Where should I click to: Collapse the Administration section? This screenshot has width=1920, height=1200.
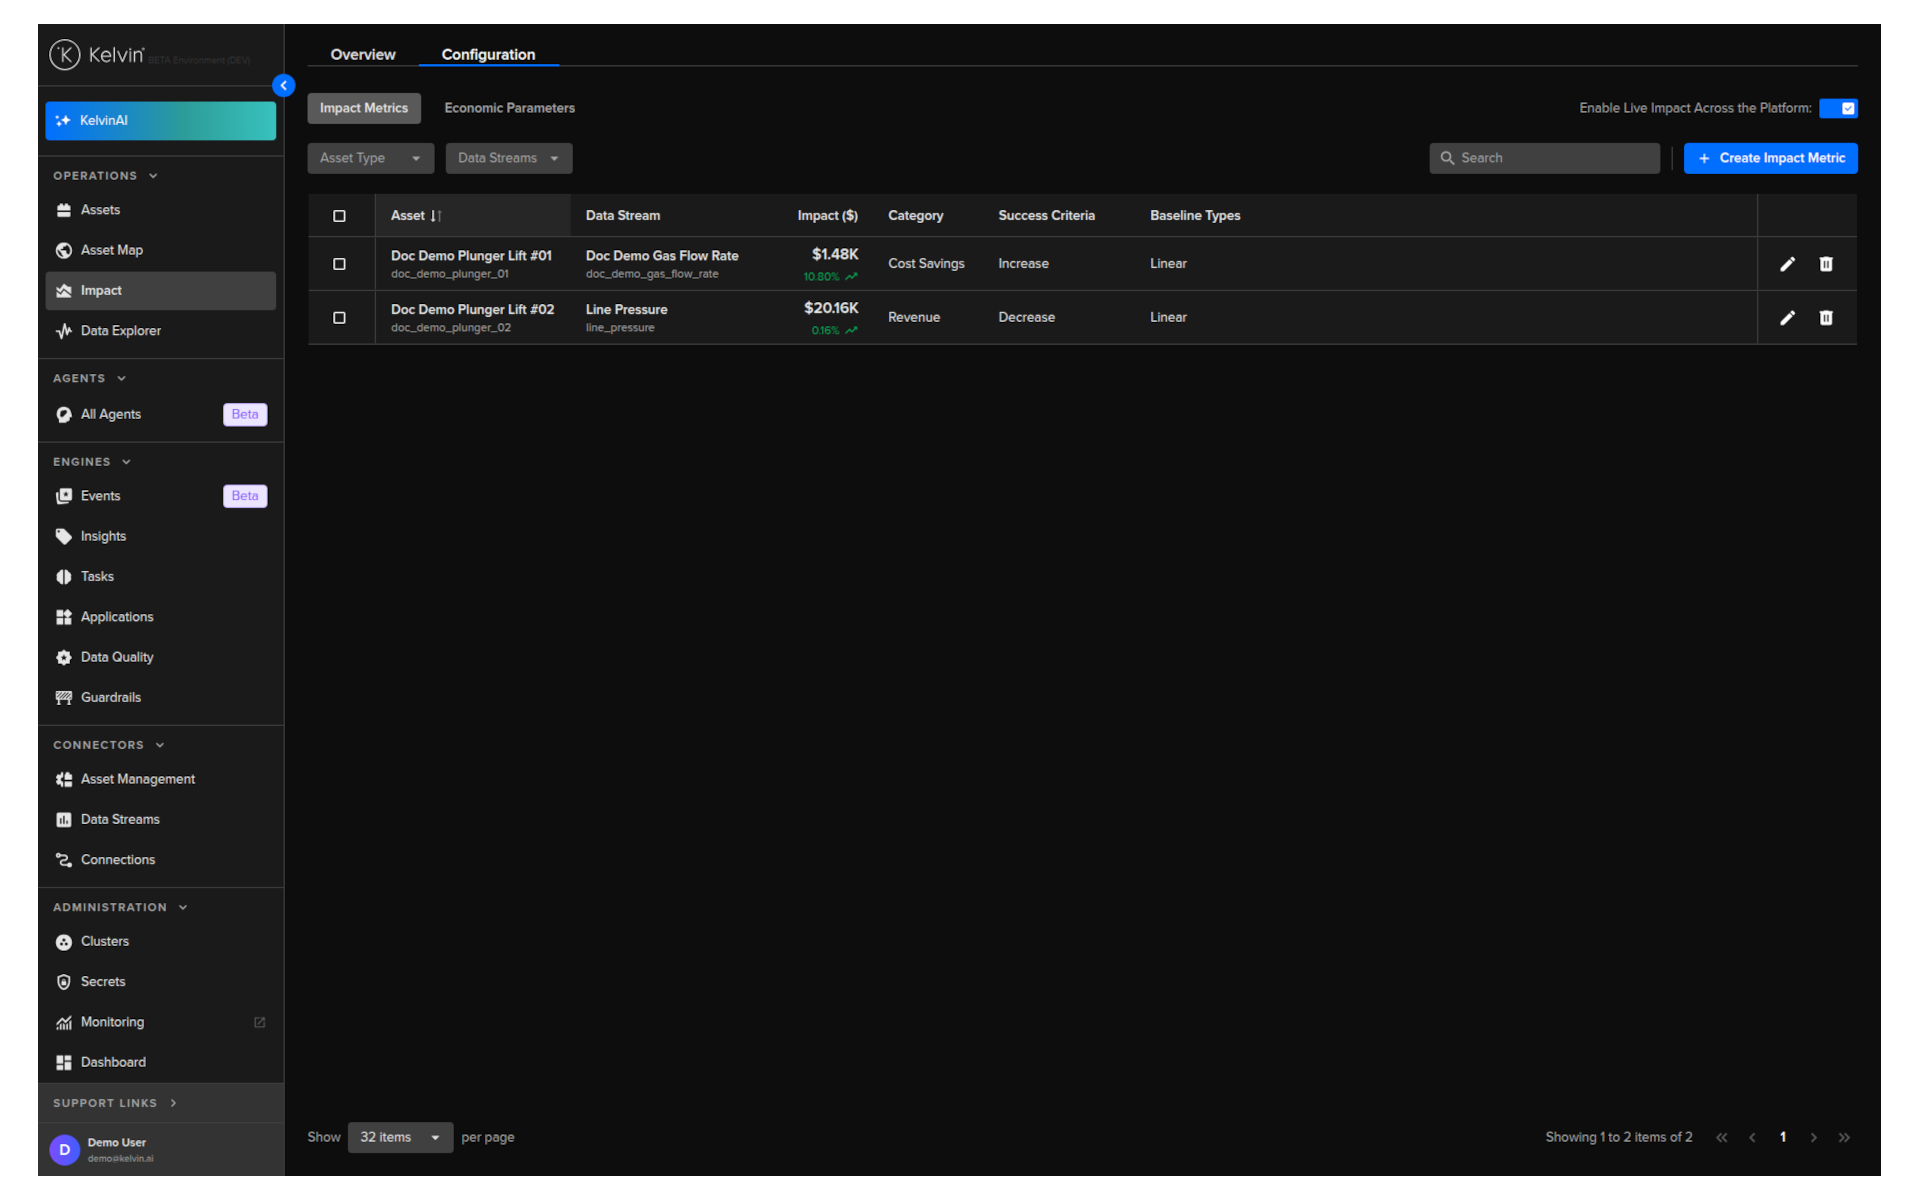pyautogui.click(x=120, y=907)
